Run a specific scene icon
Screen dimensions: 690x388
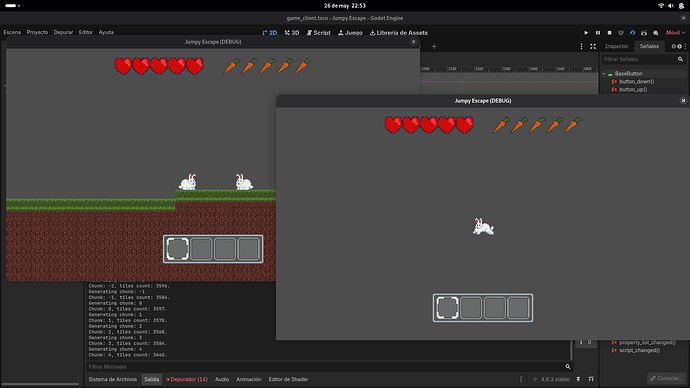644,33
